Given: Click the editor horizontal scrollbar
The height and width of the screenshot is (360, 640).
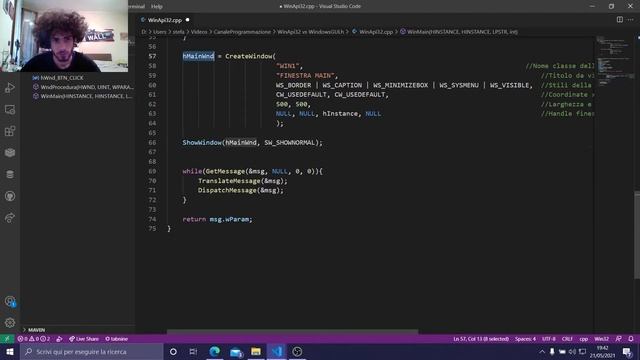Looking at the screenshot, I should tap(292, 331).
